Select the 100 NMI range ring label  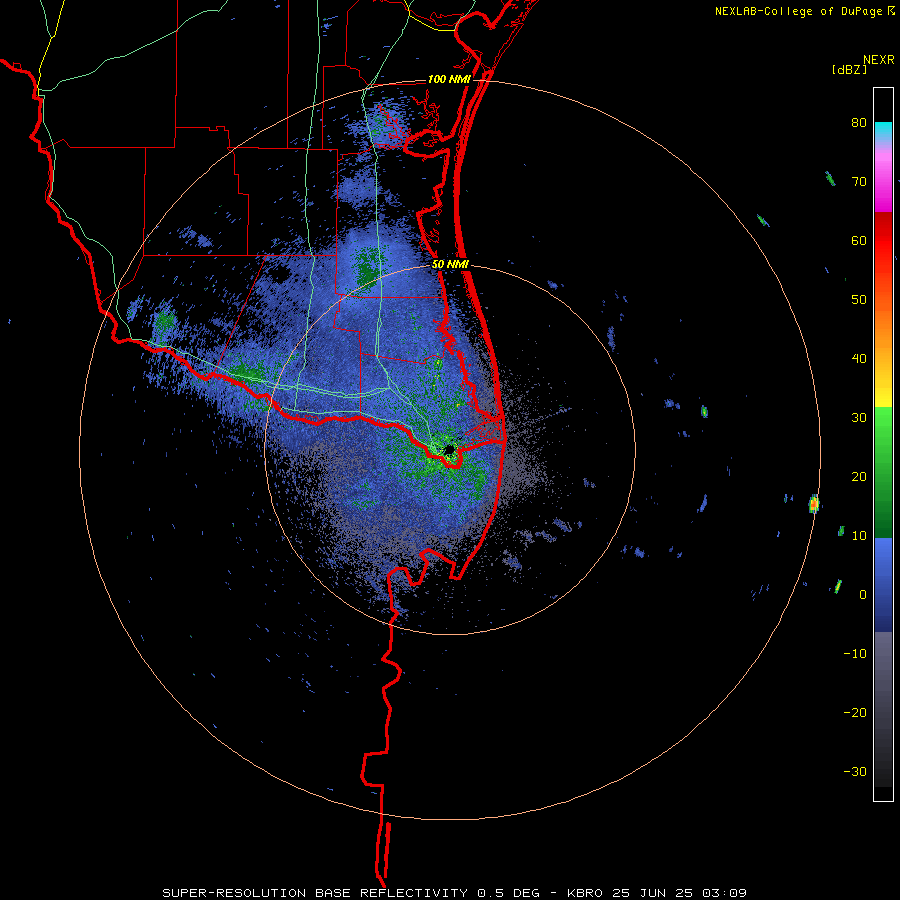tap(449, 79)
